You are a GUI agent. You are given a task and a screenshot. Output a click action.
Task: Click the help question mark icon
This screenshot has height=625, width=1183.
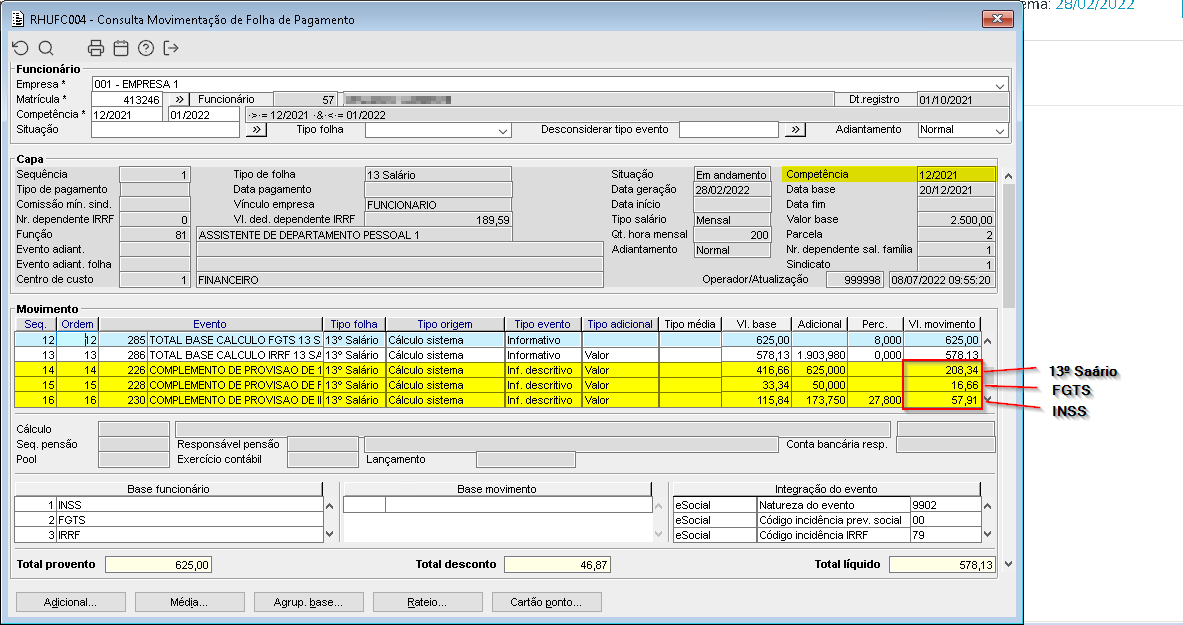point(146,48)
